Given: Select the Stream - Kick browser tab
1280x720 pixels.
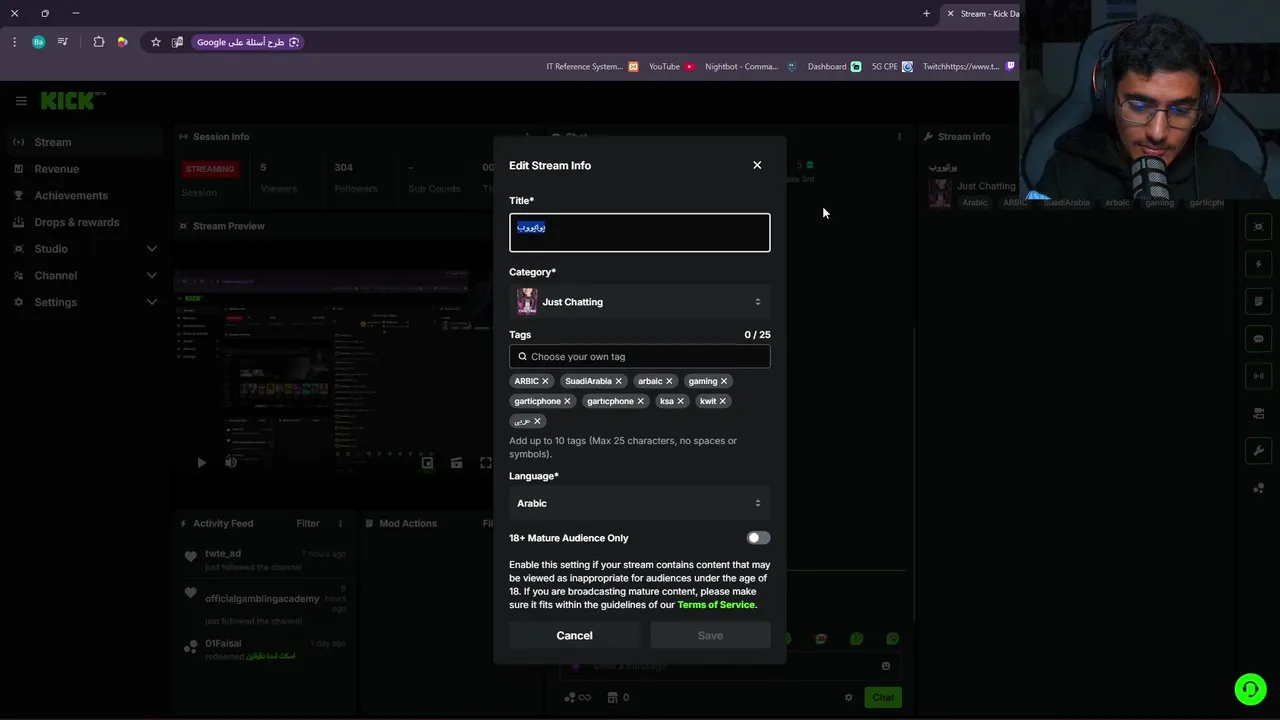Looking at the screenshot, I should click(982, 14).
